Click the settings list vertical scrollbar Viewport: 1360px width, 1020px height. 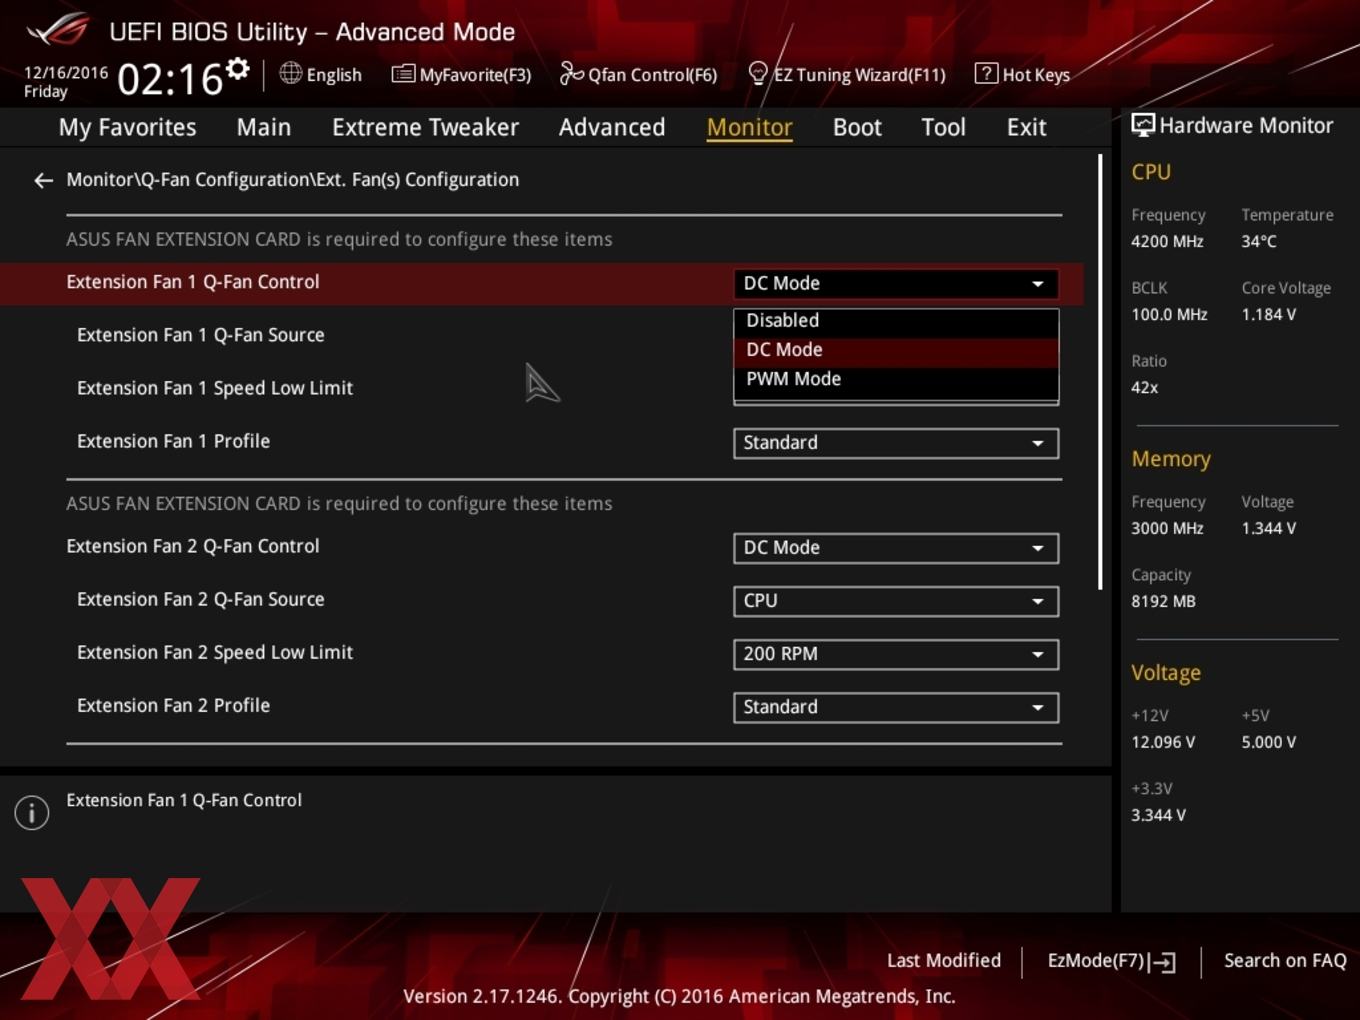pyautogui.click(x=1100, y=372)
